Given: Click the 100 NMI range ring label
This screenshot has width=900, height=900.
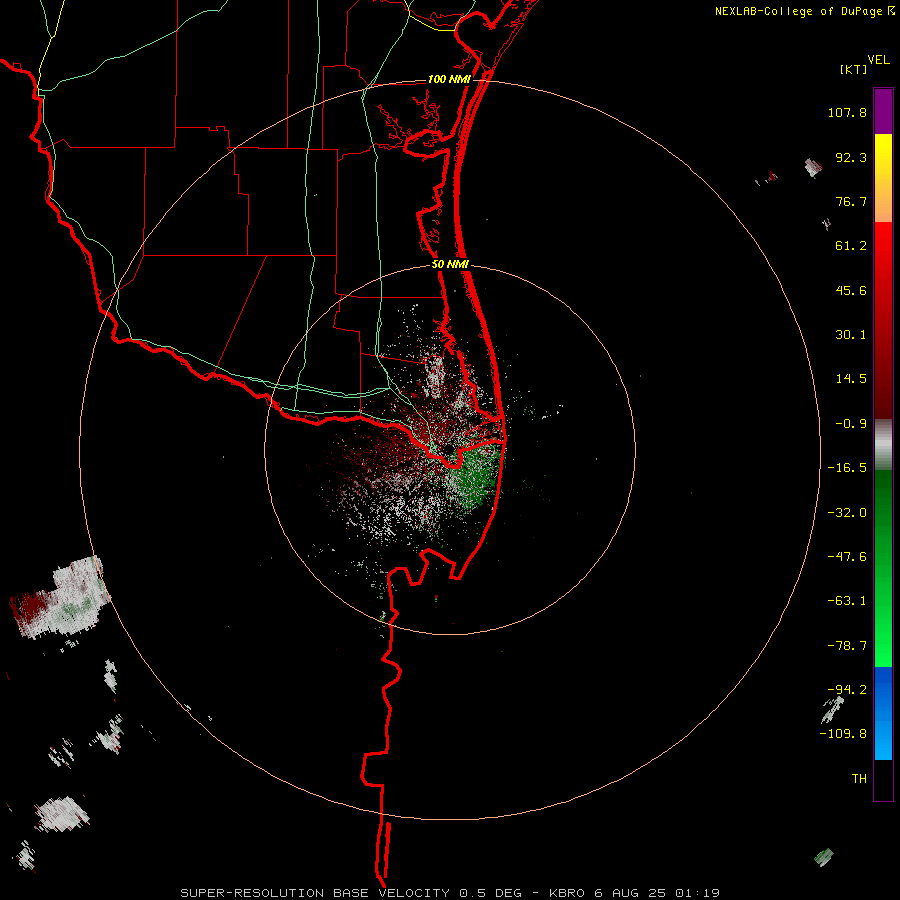Looking at the screenshot, I should [x=449, y=79].
